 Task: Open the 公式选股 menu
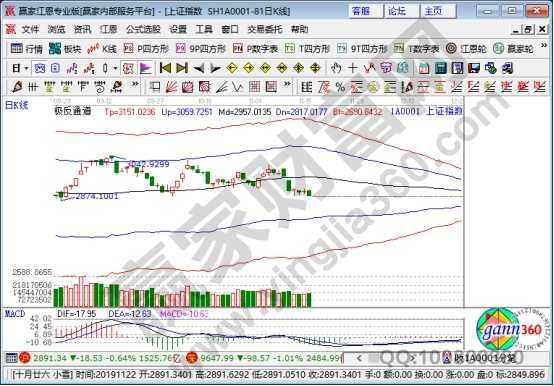pyautogui.click(x=143, y=29)
